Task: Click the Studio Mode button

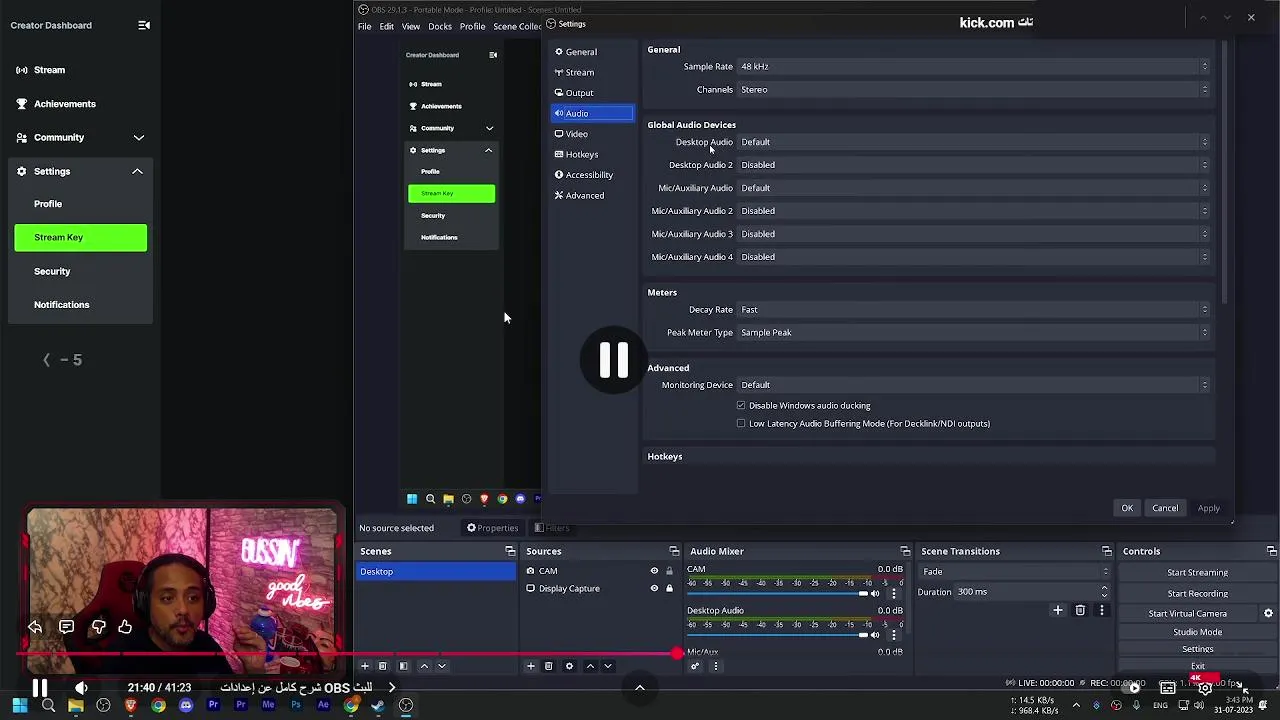Action: coord(1197,632)
